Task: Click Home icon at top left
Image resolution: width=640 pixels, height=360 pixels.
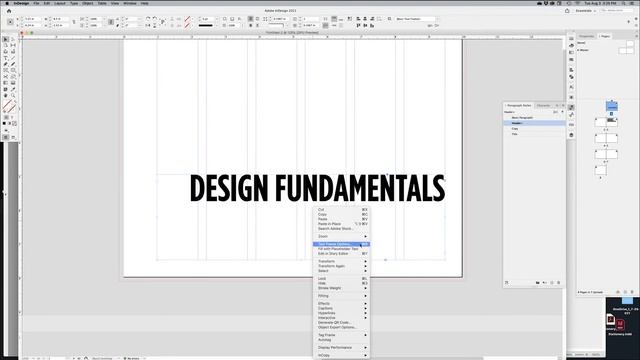Action: pyautogui.click(x=9, y=11)
